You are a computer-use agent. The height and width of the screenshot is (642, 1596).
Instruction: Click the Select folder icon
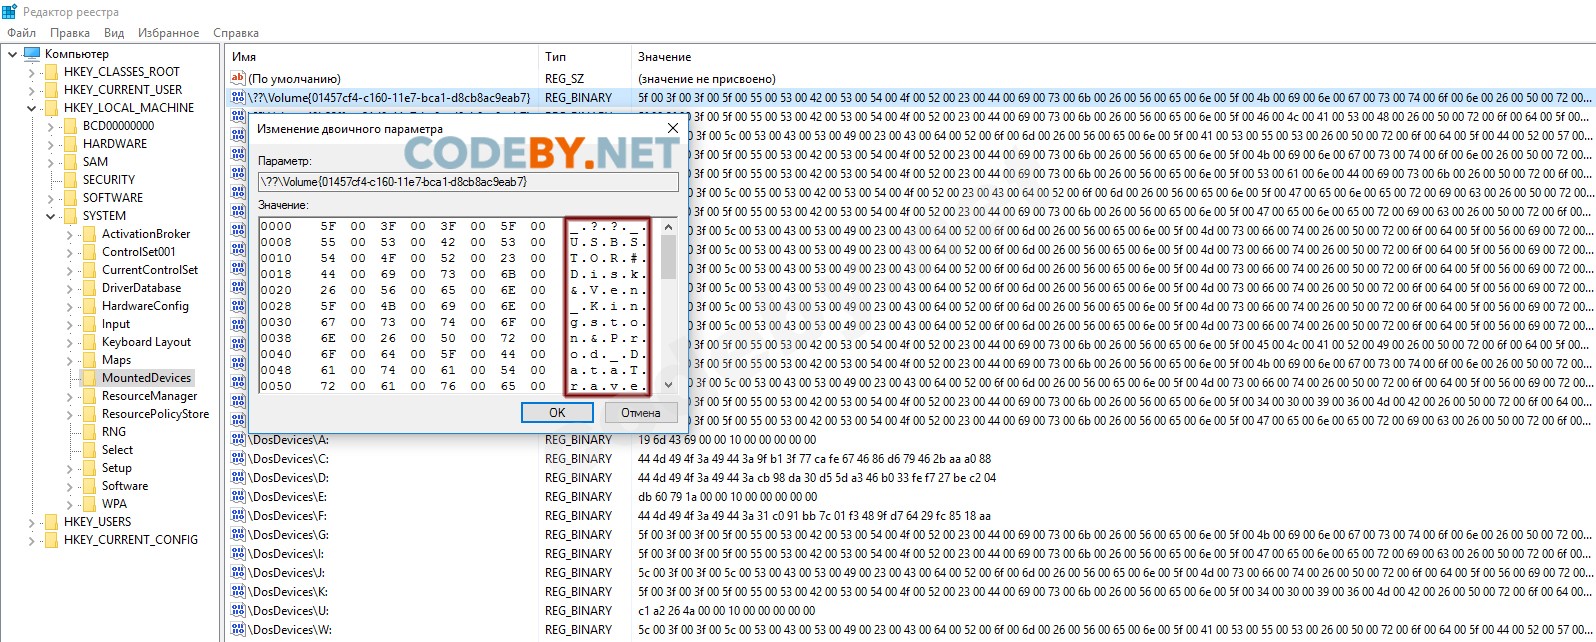(x=89, y=450)
